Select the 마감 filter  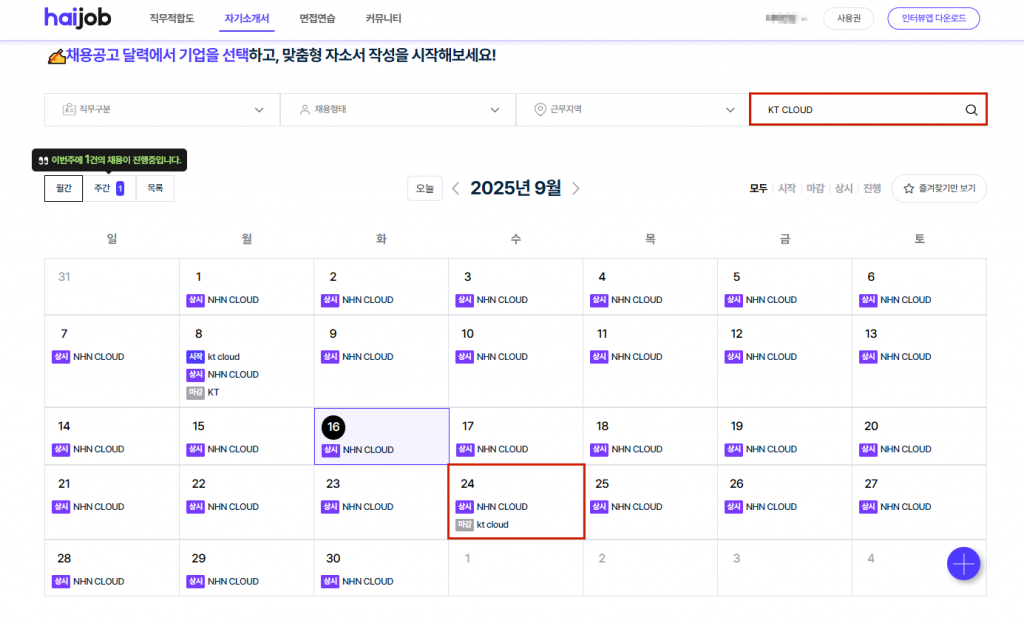click(815, 188)
